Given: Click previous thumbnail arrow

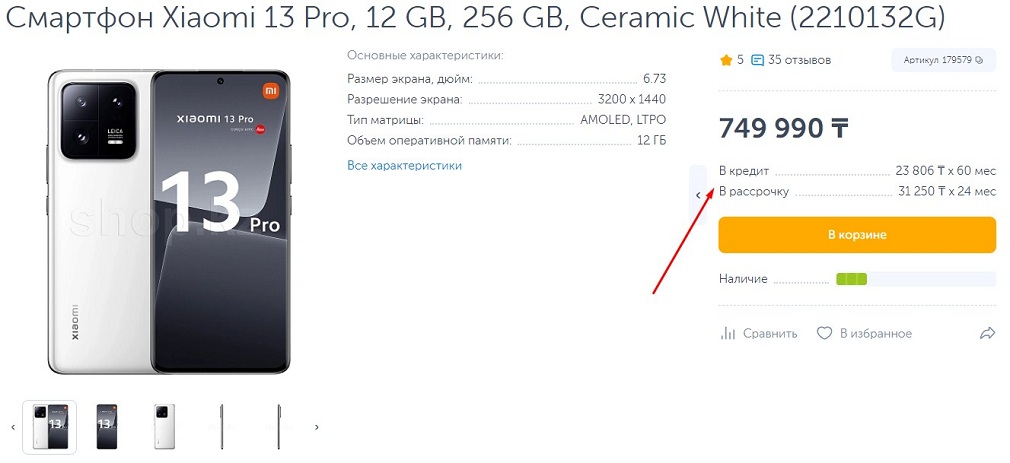Looking at the screenshot, I should pyautogui.click(x=13, y=427).
